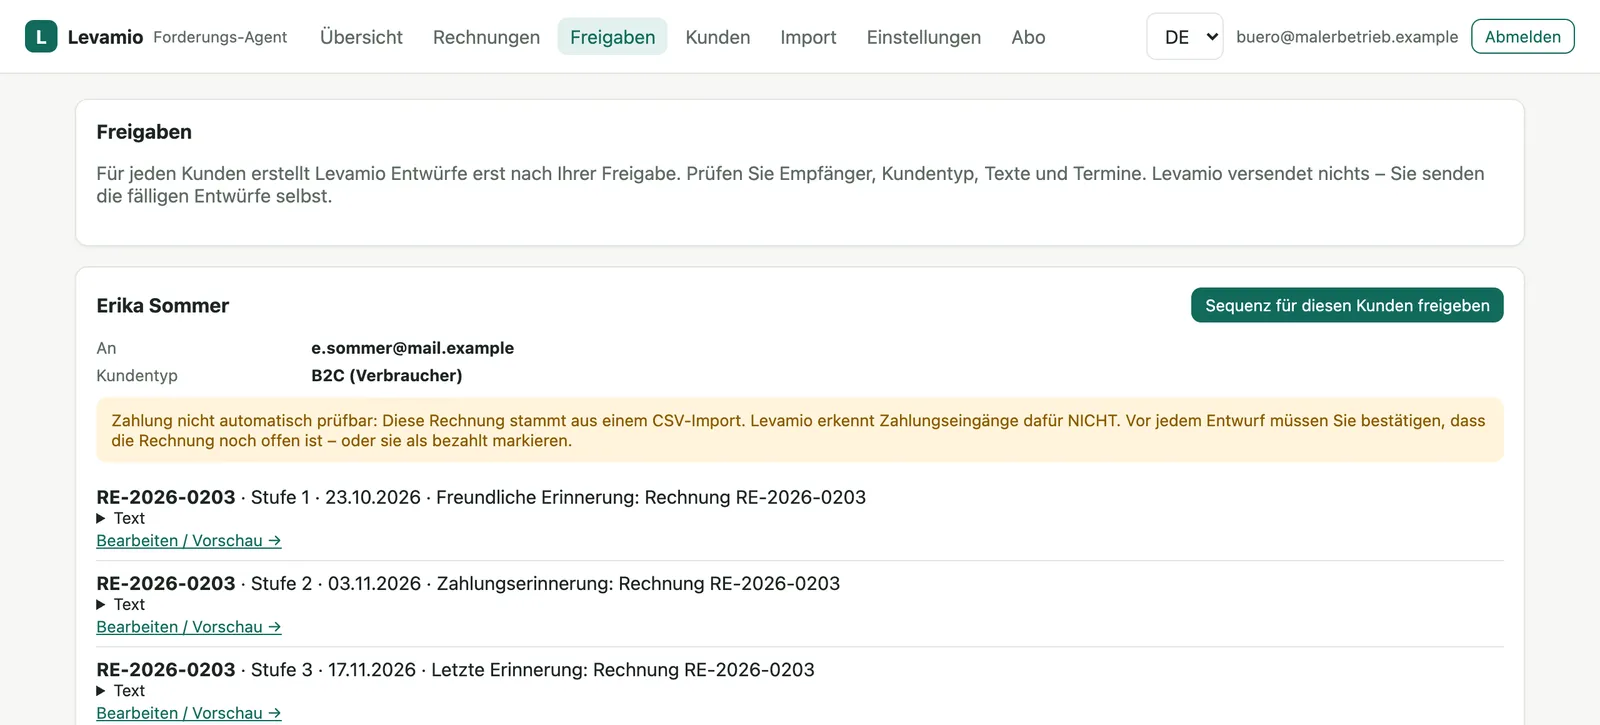Click the Abmelden button
The width and height of the screenshot is (1600, 725).
[1522, 37]
